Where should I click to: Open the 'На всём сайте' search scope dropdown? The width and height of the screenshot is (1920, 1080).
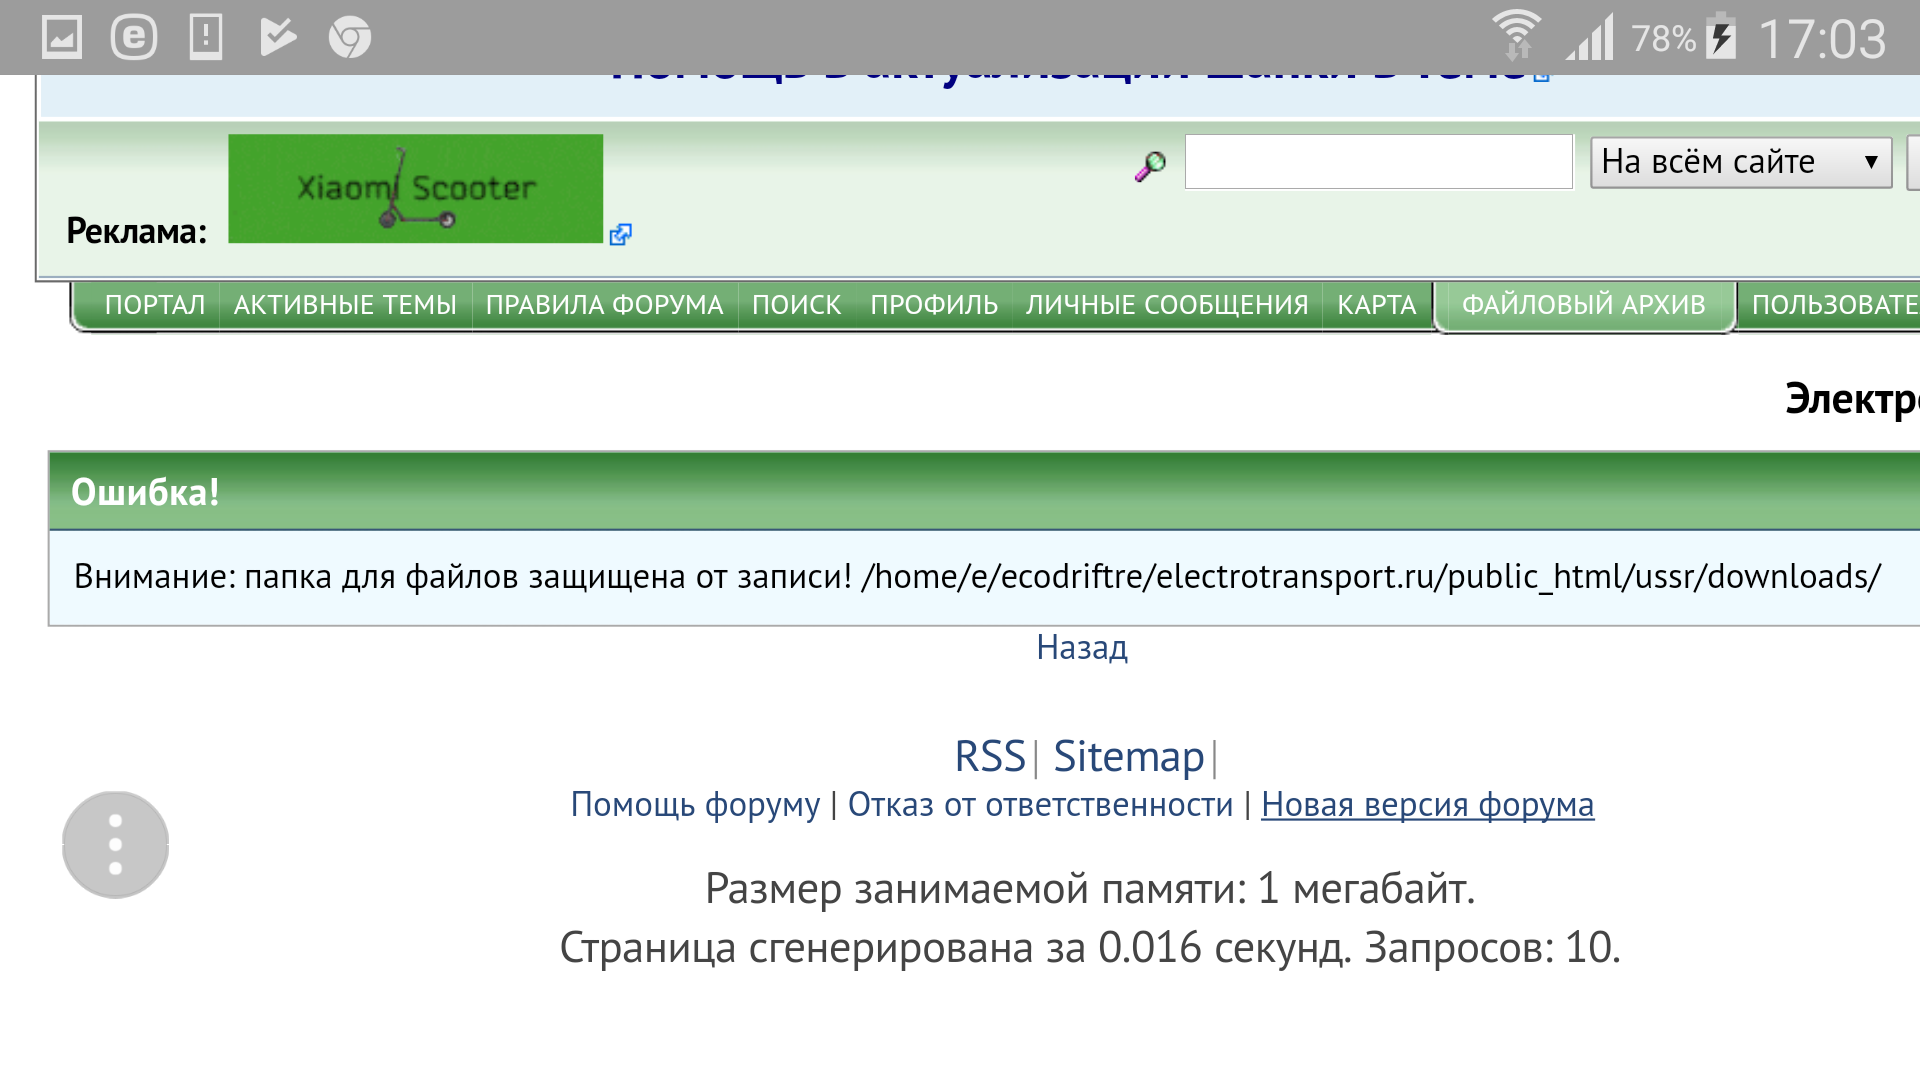[x=1740, y=162]
